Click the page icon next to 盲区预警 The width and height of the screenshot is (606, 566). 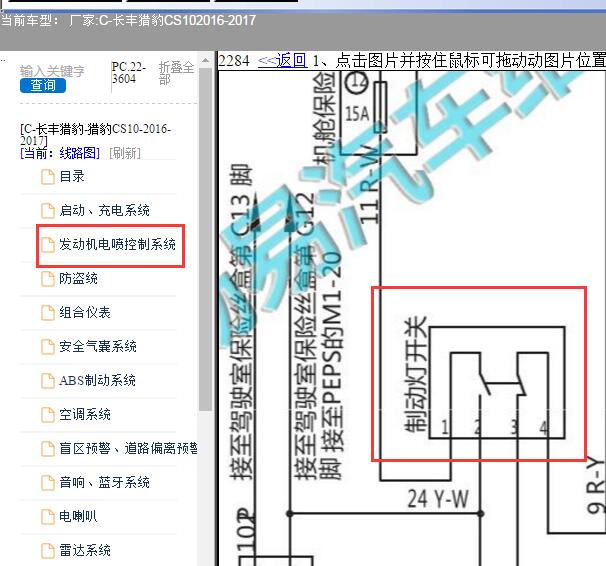48,449
